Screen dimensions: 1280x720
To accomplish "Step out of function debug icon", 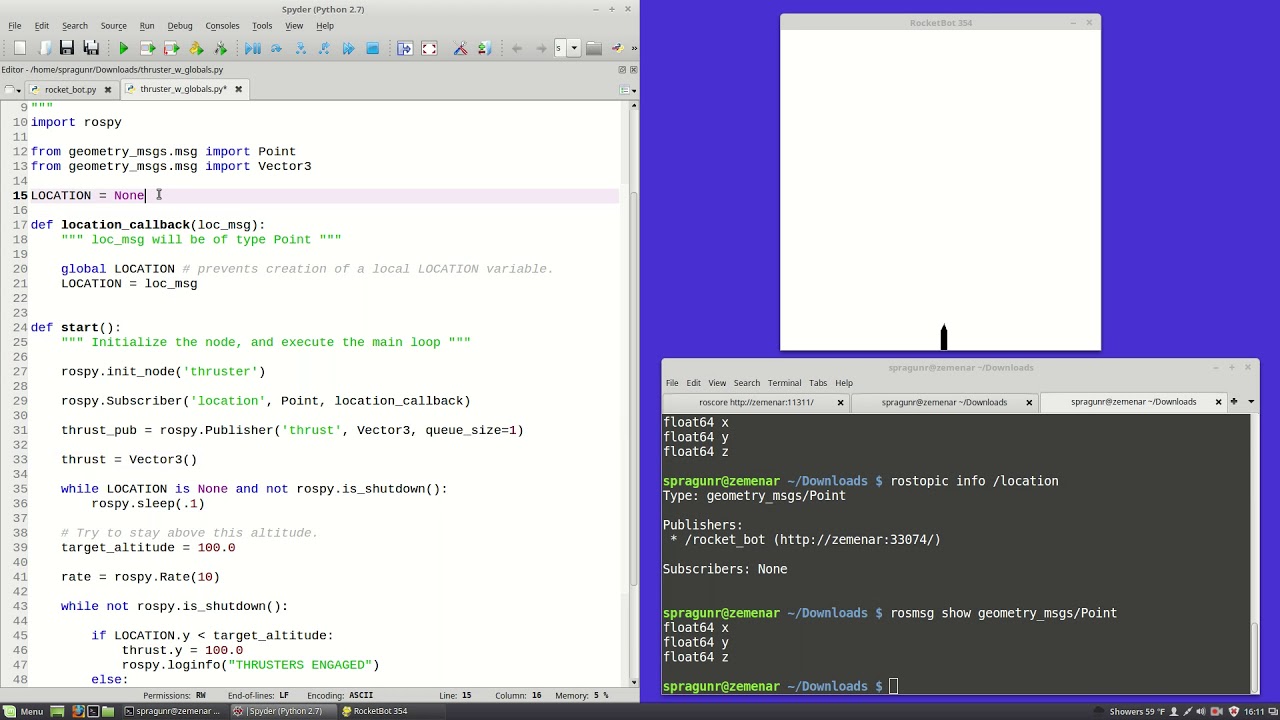I will tap(324, 48).
